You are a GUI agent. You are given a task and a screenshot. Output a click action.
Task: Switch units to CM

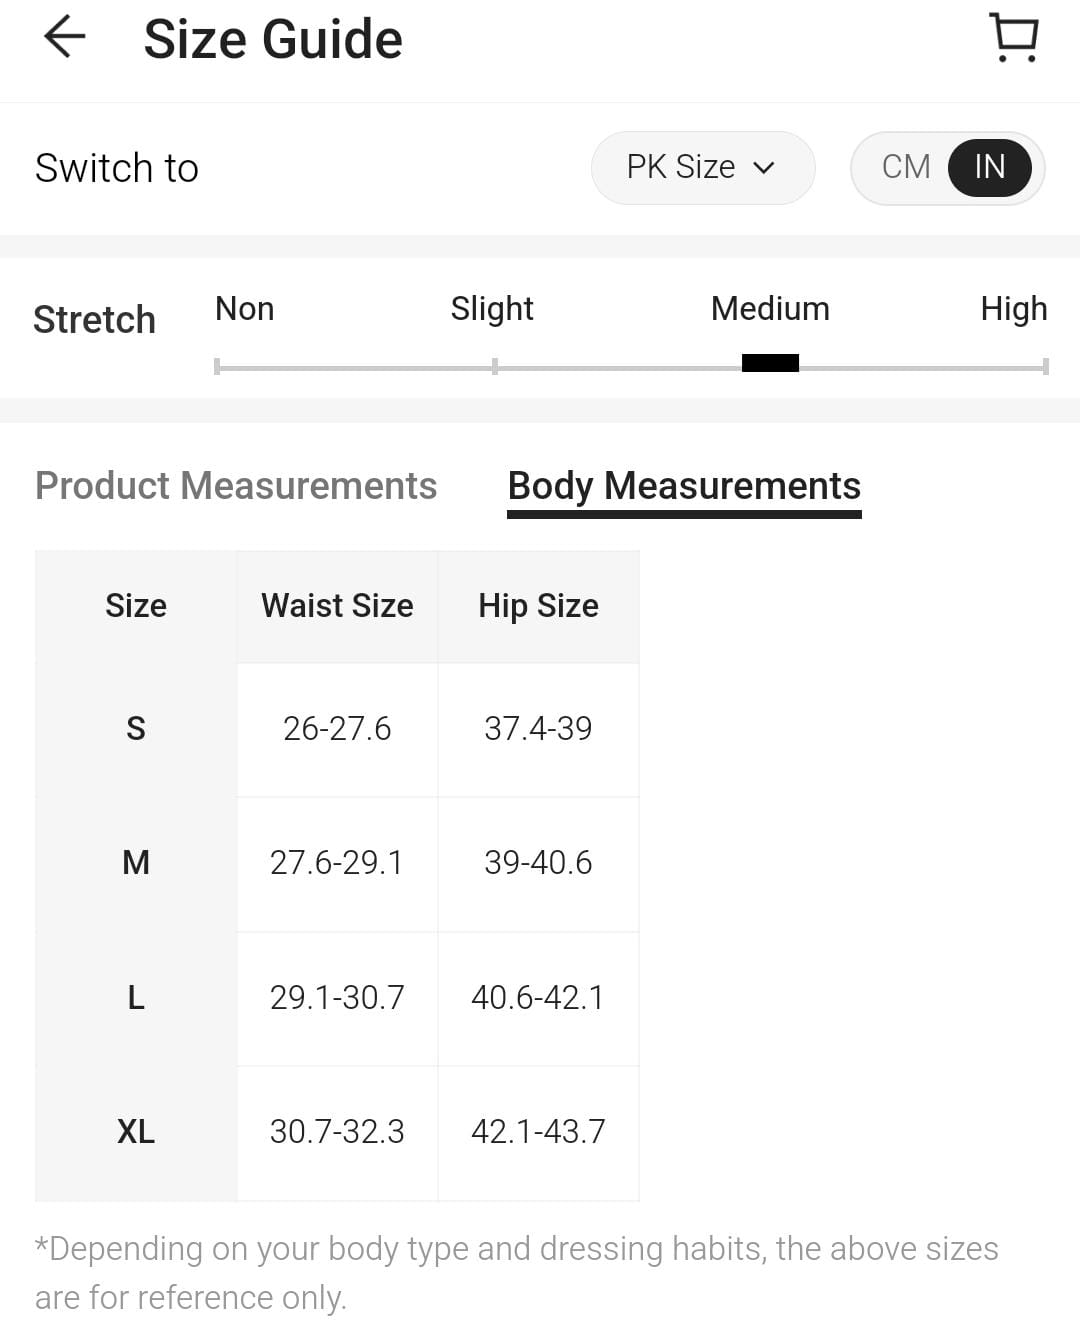[905, 167]
